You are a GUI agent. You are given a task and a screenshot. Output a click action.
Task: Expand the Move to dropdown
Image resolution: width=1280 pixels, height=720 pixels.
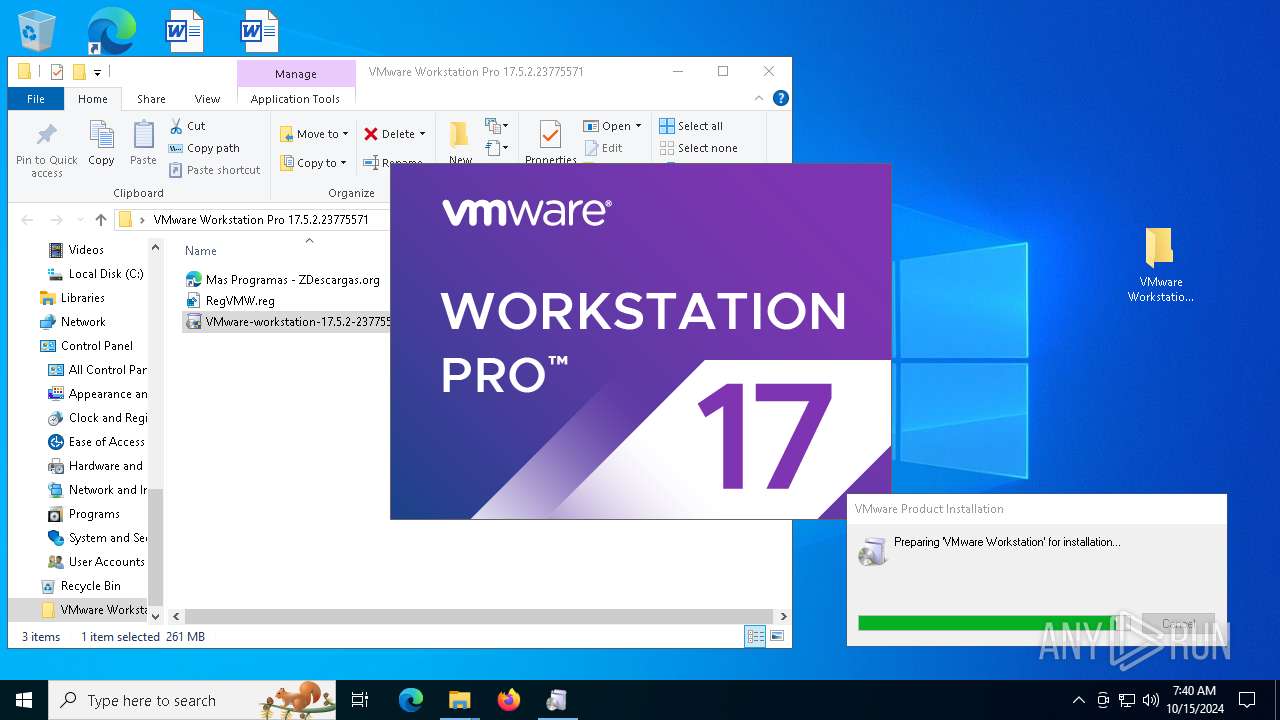[x=346, y=134]
